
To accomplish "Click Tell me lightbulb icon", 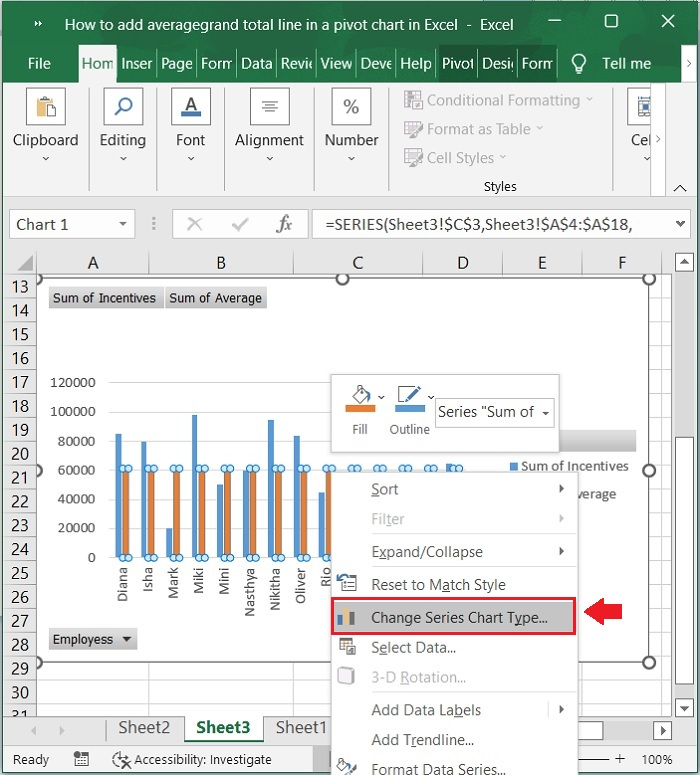I will tap(578, 63).
